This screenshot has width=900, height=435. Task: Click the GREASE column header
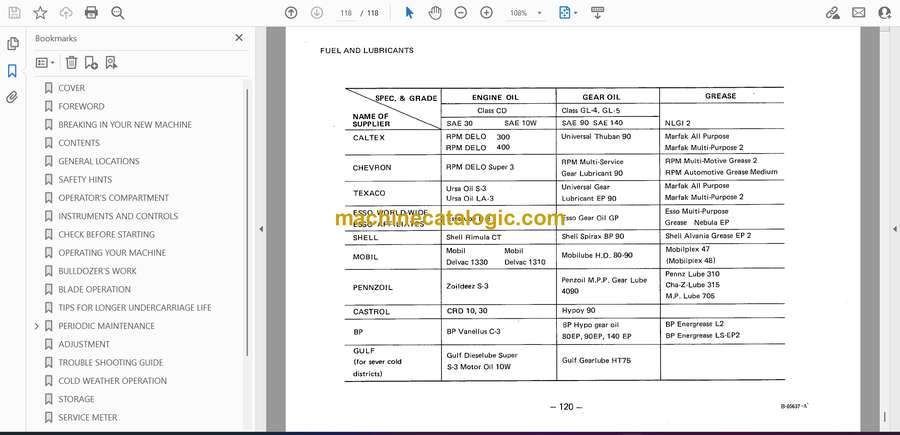tap(720, 96)
